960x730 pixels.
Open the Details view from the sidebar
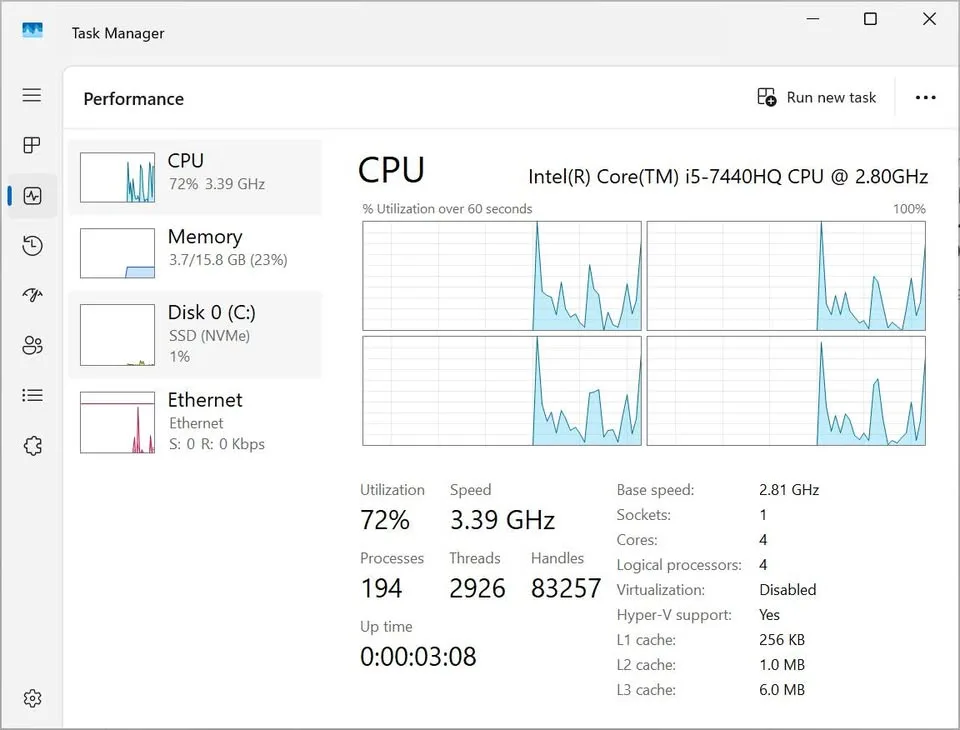[31, 395]
